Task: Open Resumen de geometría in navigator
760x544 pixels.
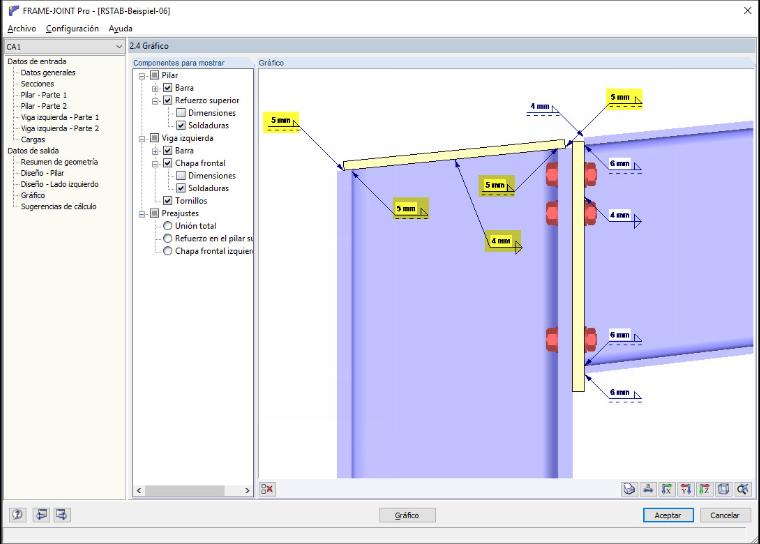Action: pyautogui.click(x=59, y=162)
